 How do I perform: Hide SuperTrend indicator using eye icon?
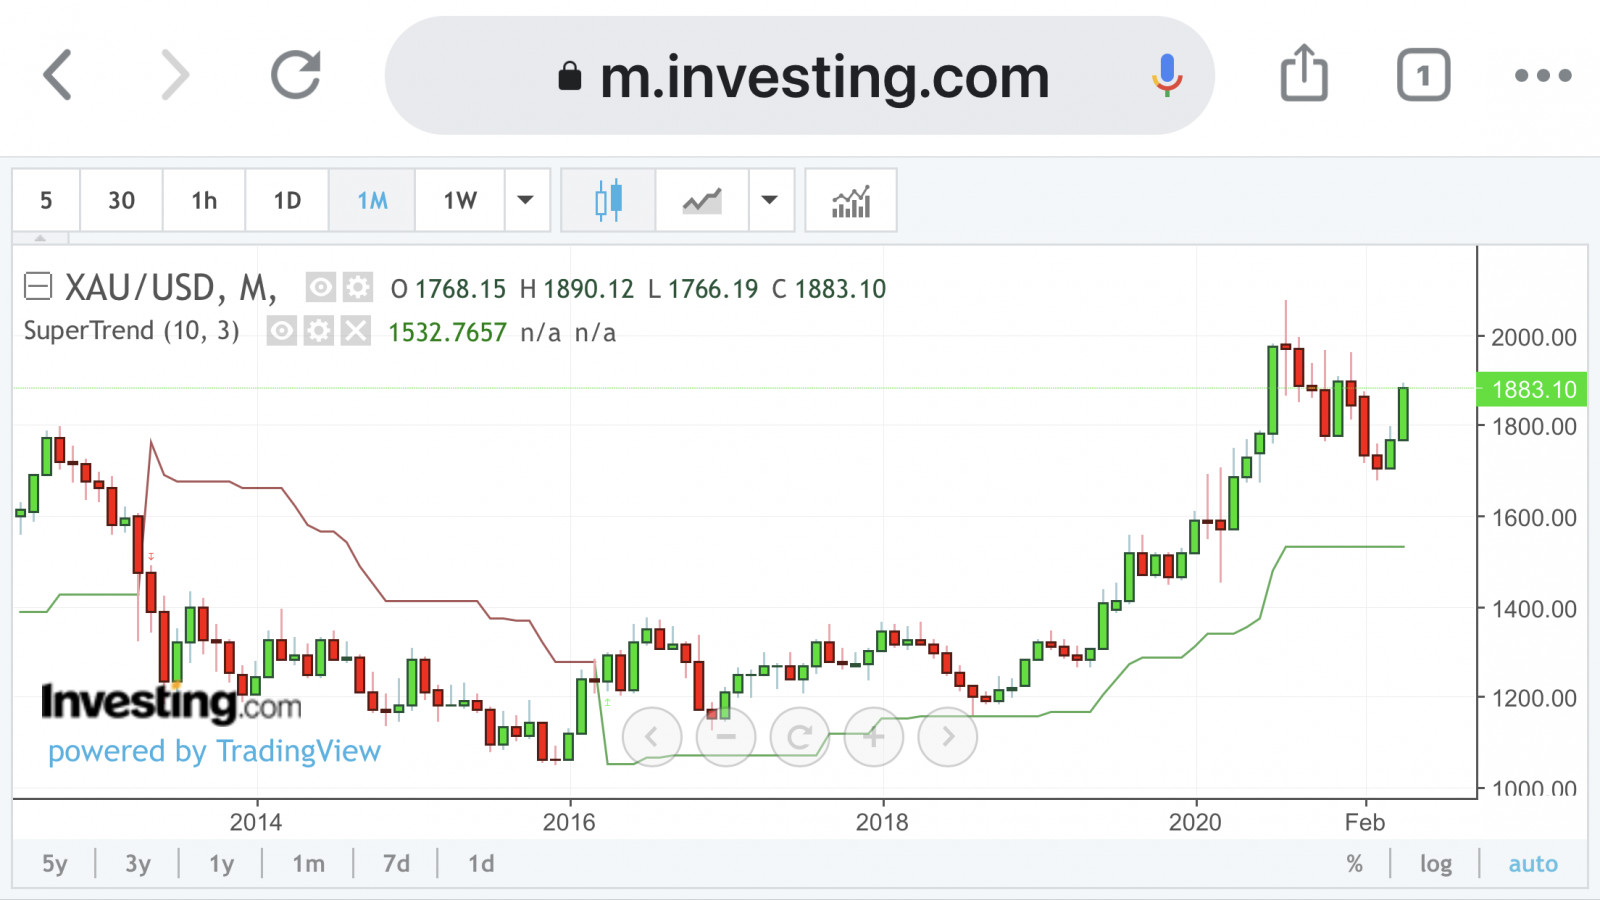click(x=282, y=331)
